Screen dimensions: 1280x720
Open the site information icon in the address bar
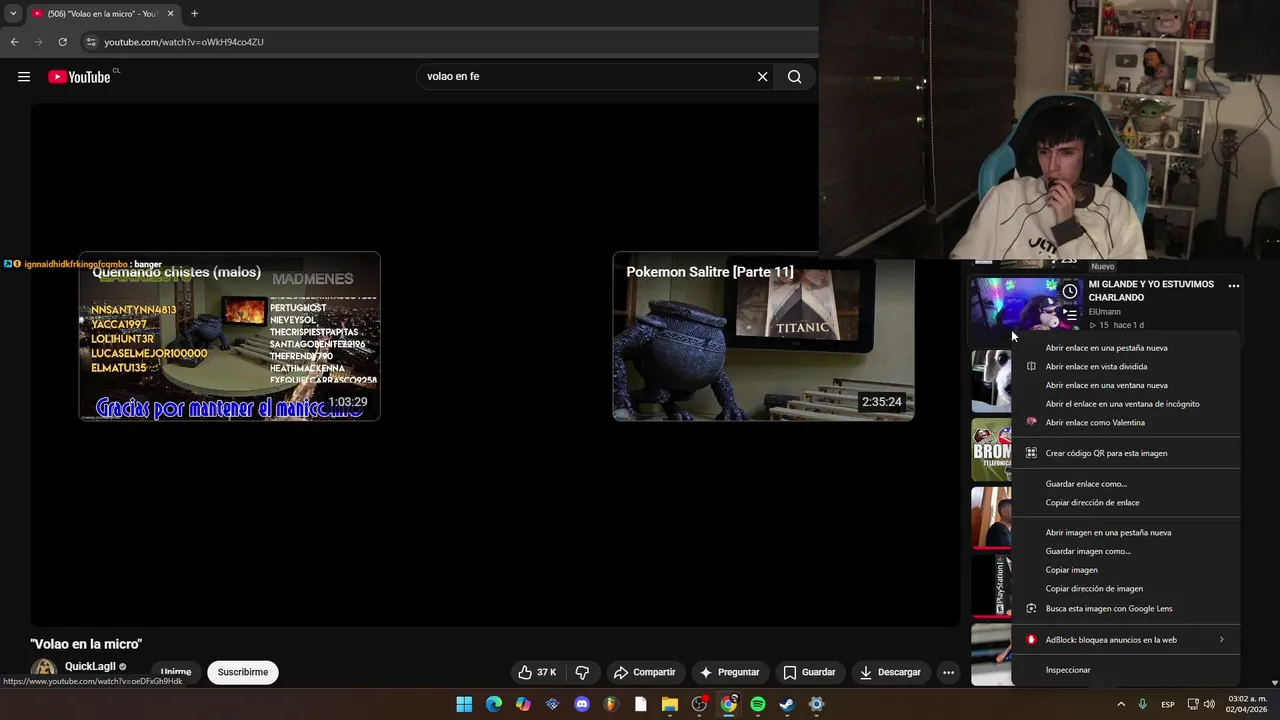coord(90,42)
